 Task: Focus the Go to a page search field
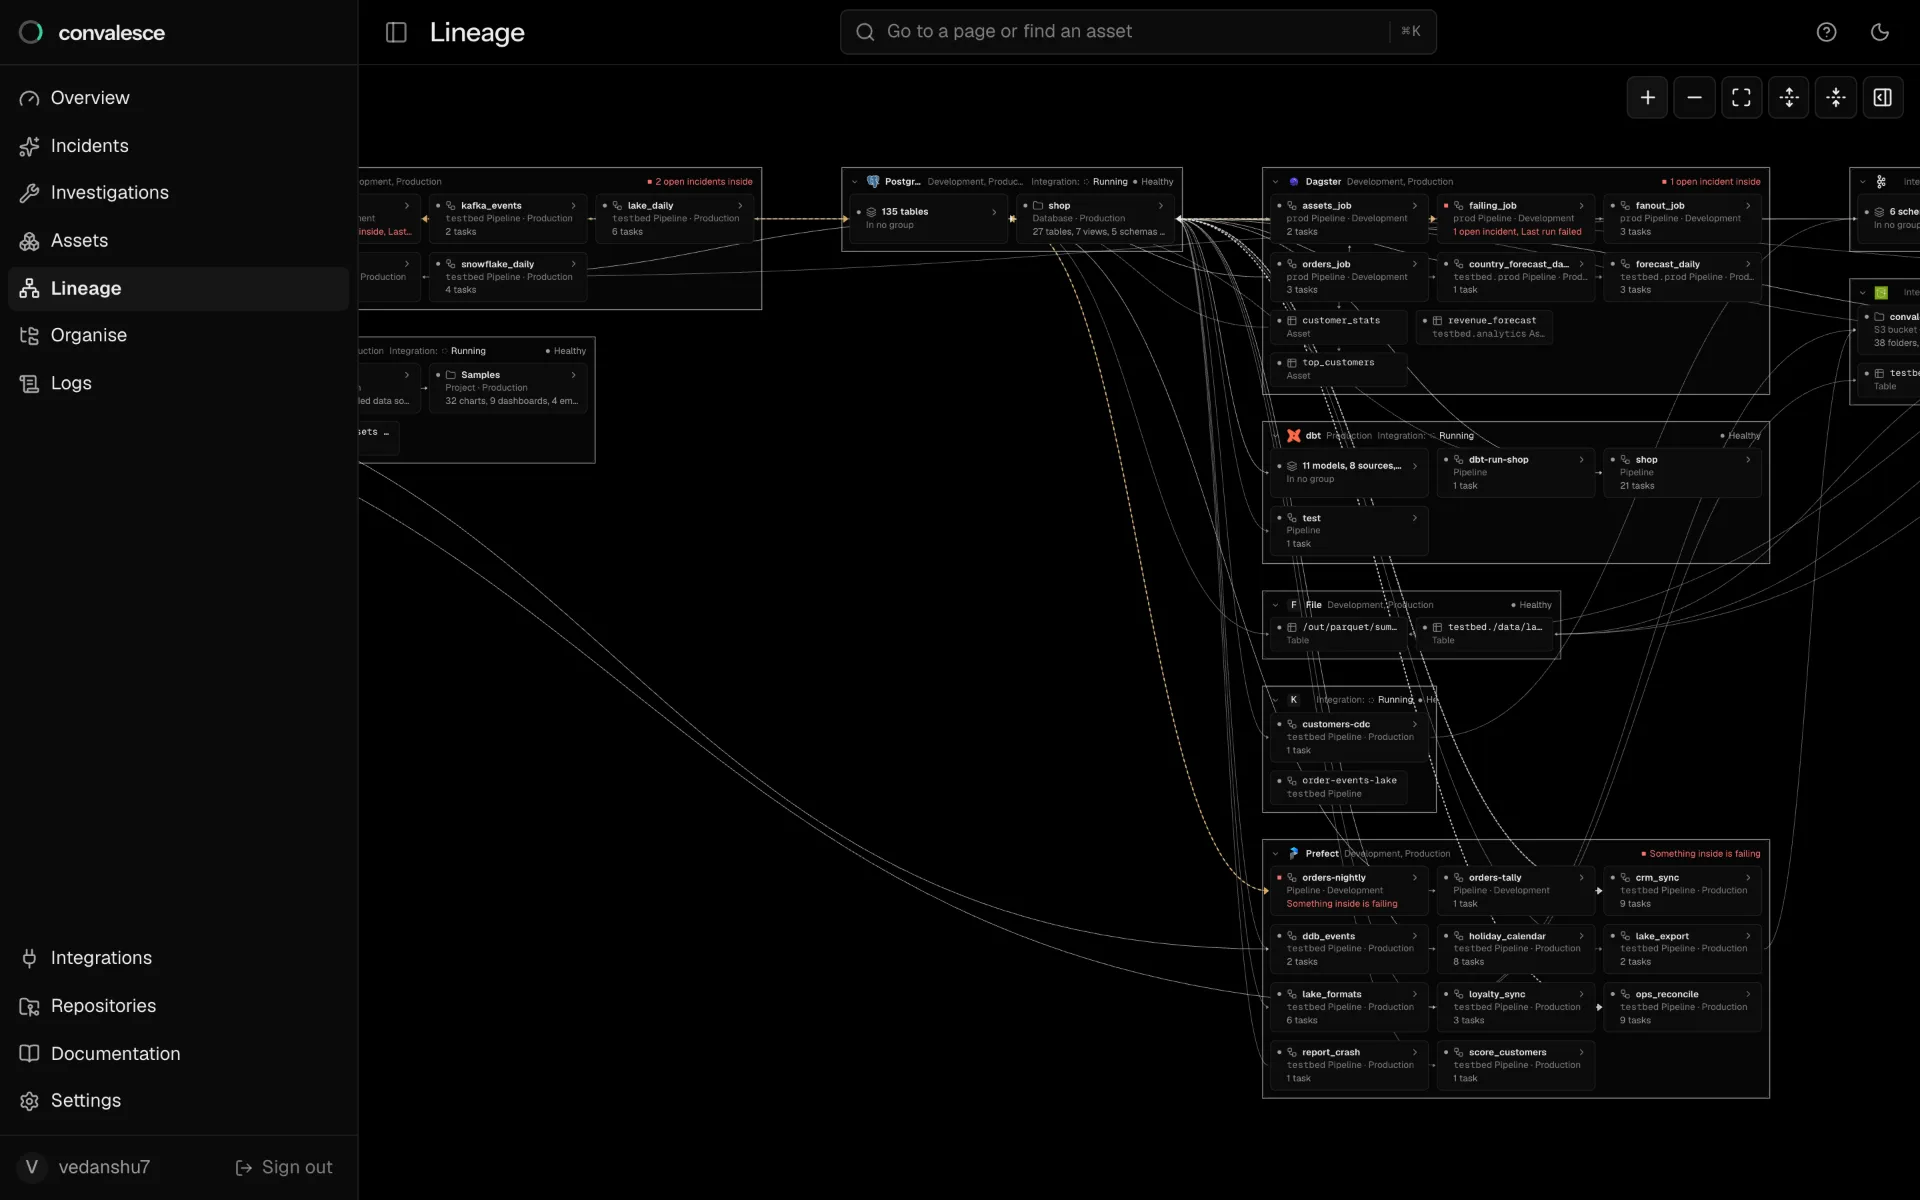pos(1138,32)
